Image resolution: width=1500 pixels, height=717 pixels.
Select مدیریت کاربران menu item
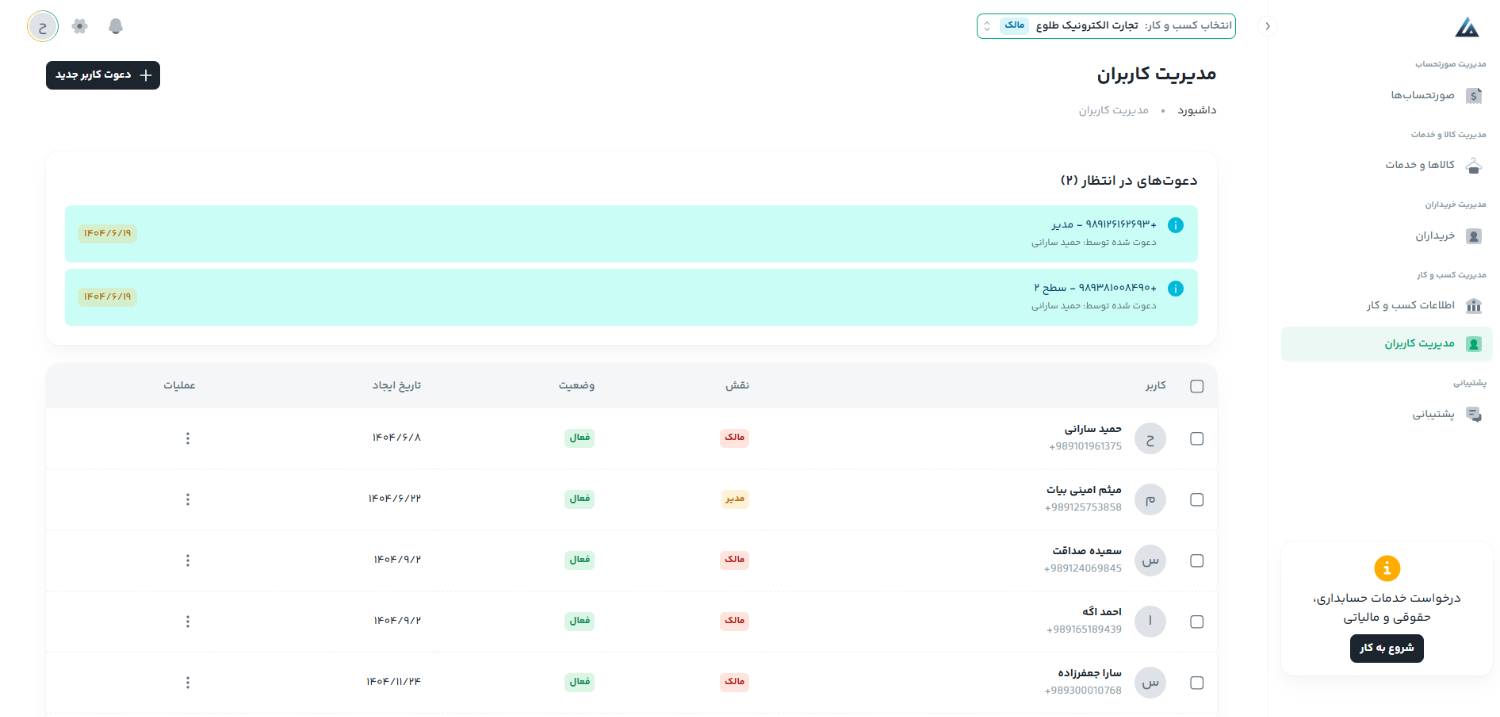1387,344
